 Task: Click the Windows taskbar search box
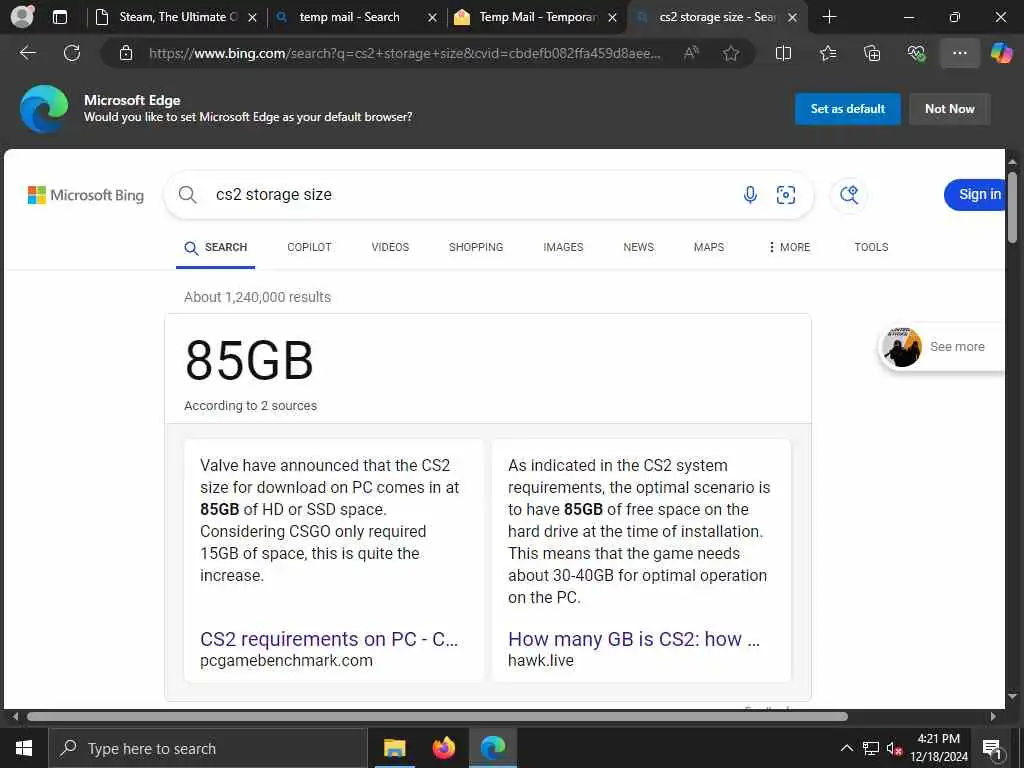point(208,748)
